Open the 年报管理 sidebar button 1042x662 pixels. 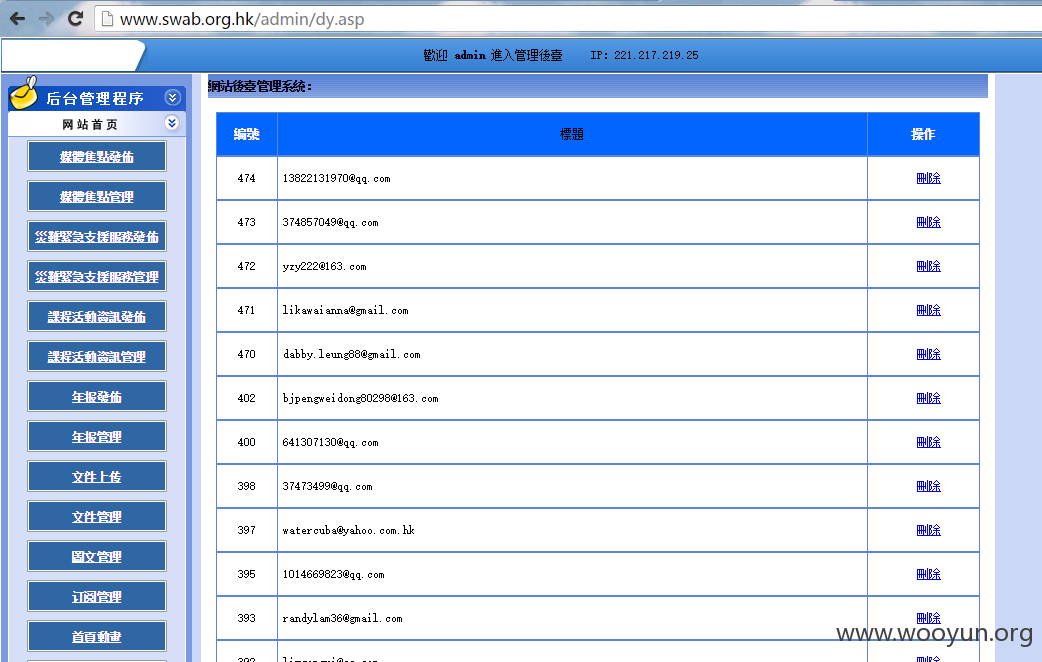tap(97, 437)
